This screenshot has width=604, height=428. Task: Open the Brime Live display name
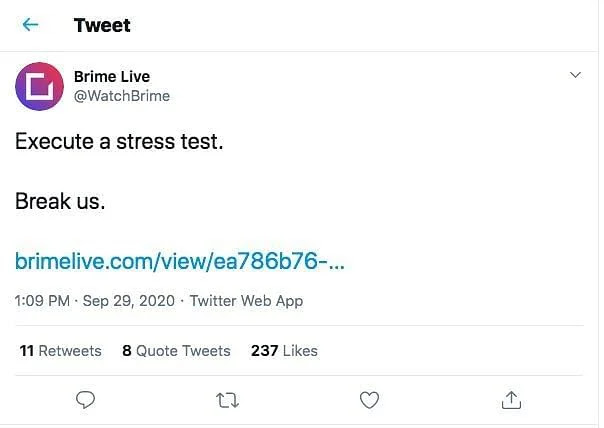112,77
